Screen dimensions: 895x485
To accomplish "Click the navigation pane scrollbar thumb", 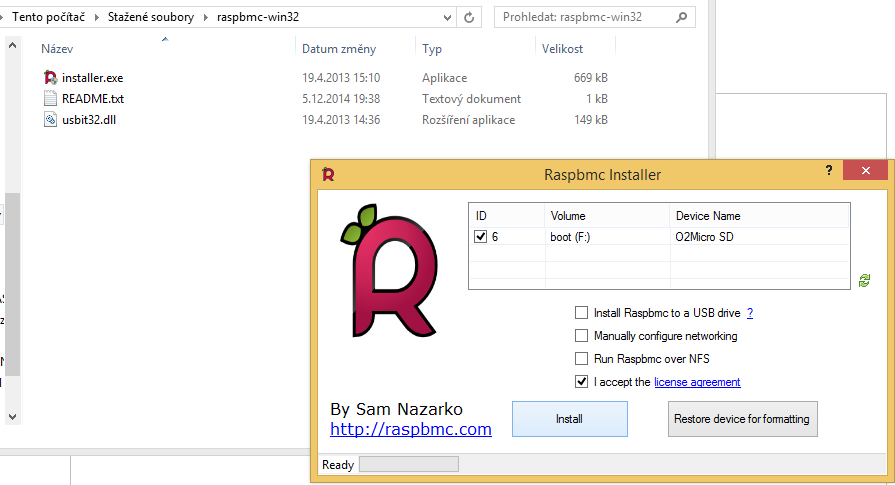I will coord(13,284).
